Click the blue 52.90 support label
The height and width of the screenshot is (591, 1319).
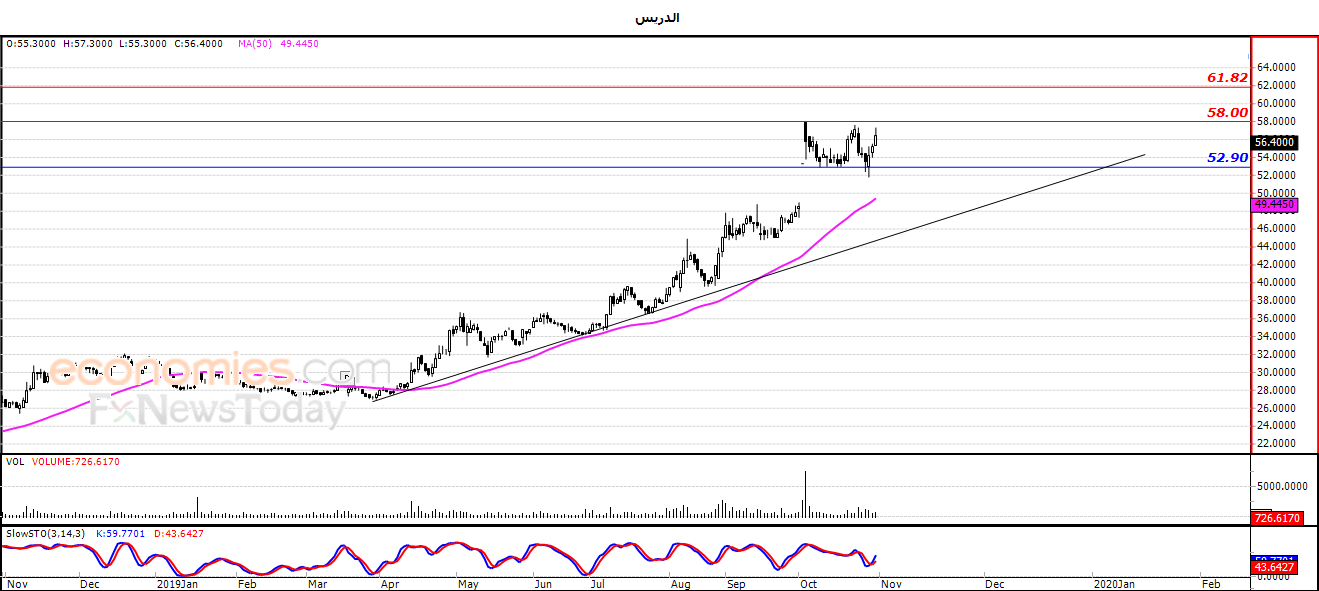click(x=1227, y=158)
